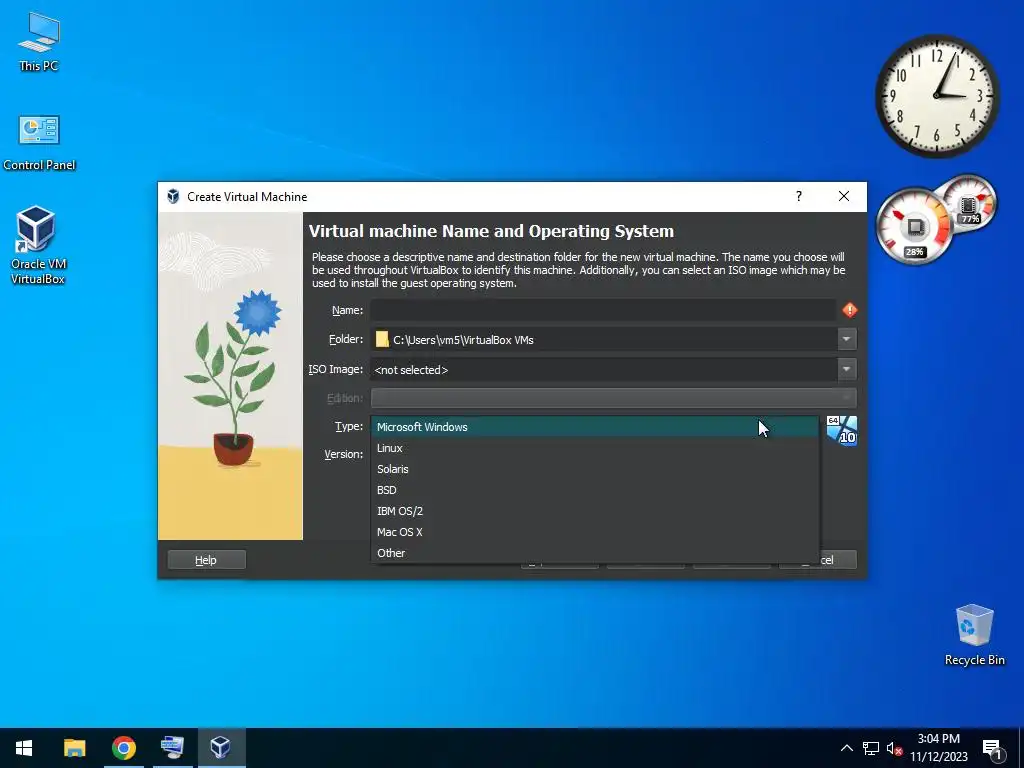Viewport: 1024px width, 768px height.
Task: Expand the Folder dropdown arrow
Action: [846, 340]
